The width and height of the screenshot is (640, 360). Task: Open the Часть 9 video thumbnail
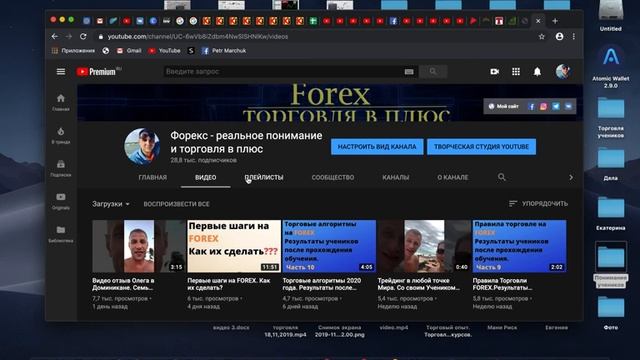pyautogui.click(x=519, y=246)
